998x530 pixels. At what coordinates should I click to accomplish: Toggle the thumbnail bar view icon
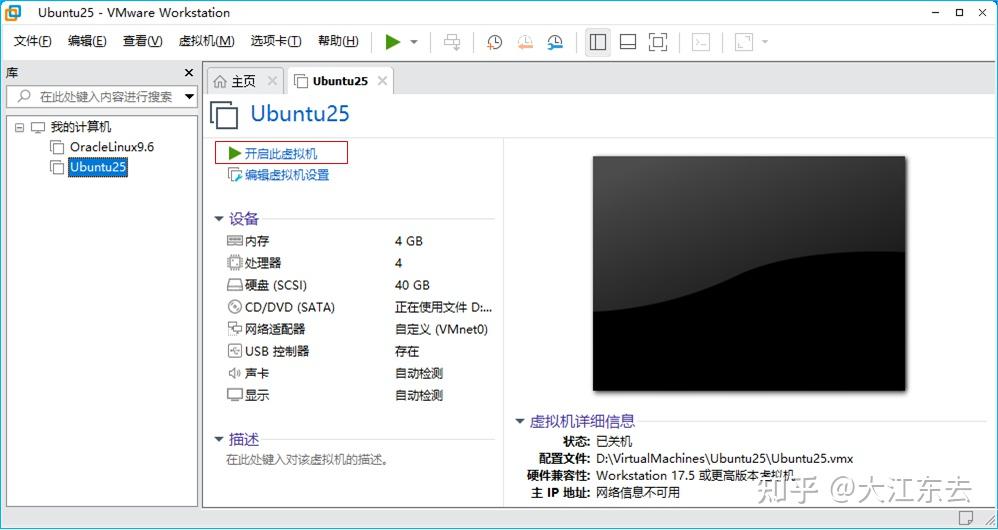[x=628, y=42]
